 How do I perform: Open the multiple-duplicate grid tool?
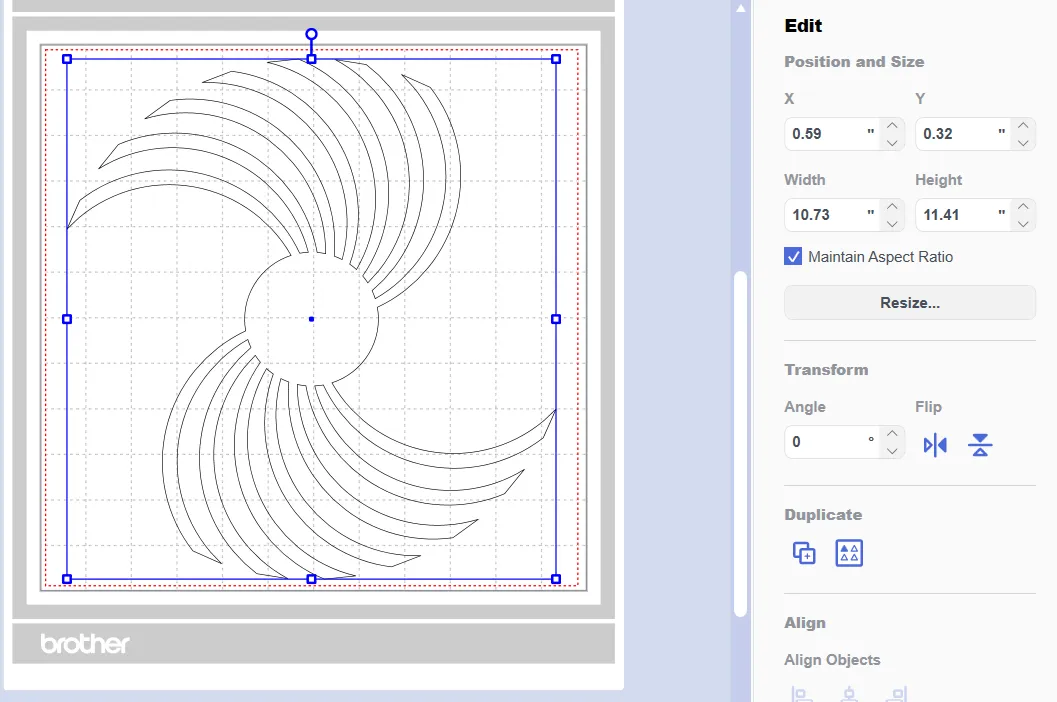849,553
